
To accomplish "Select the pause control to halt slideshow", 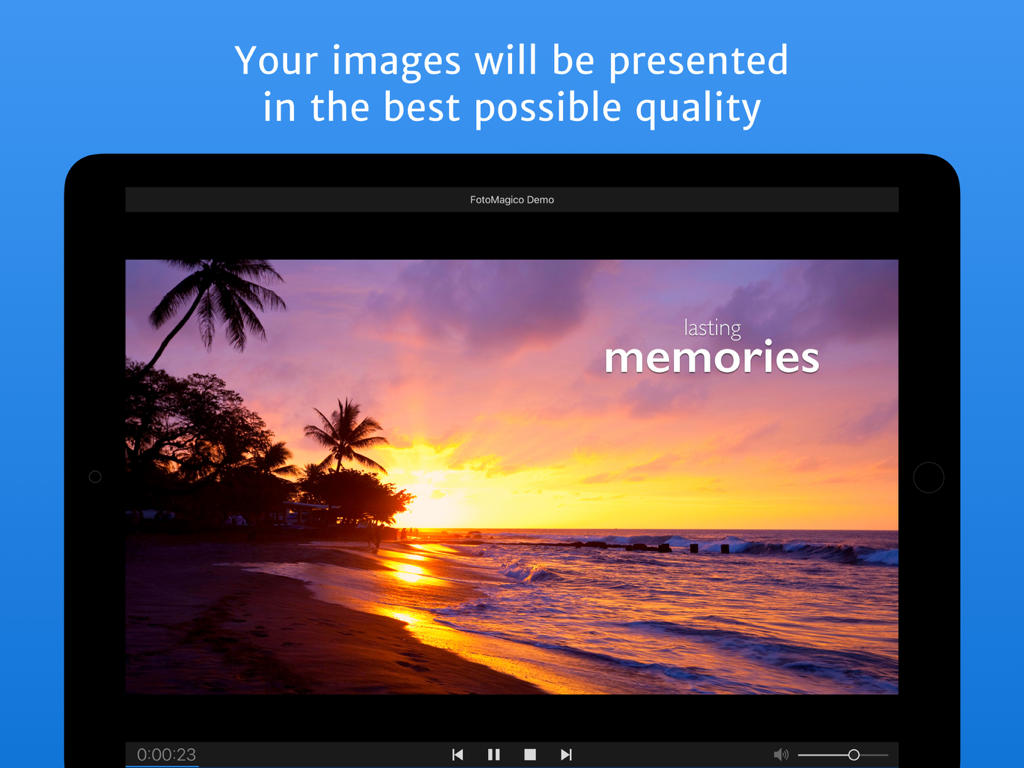I will 494,755.
